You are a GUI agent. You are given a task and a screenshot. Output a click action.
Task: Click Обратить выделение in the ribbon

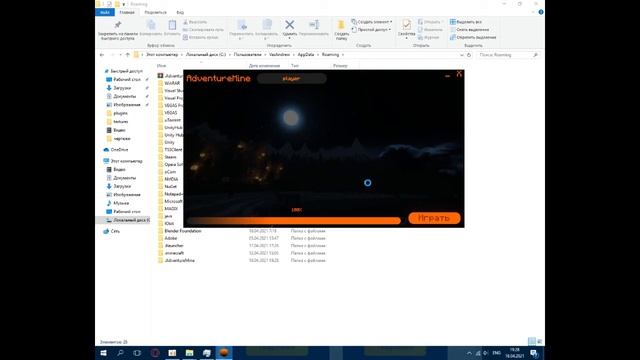point(473,38)
